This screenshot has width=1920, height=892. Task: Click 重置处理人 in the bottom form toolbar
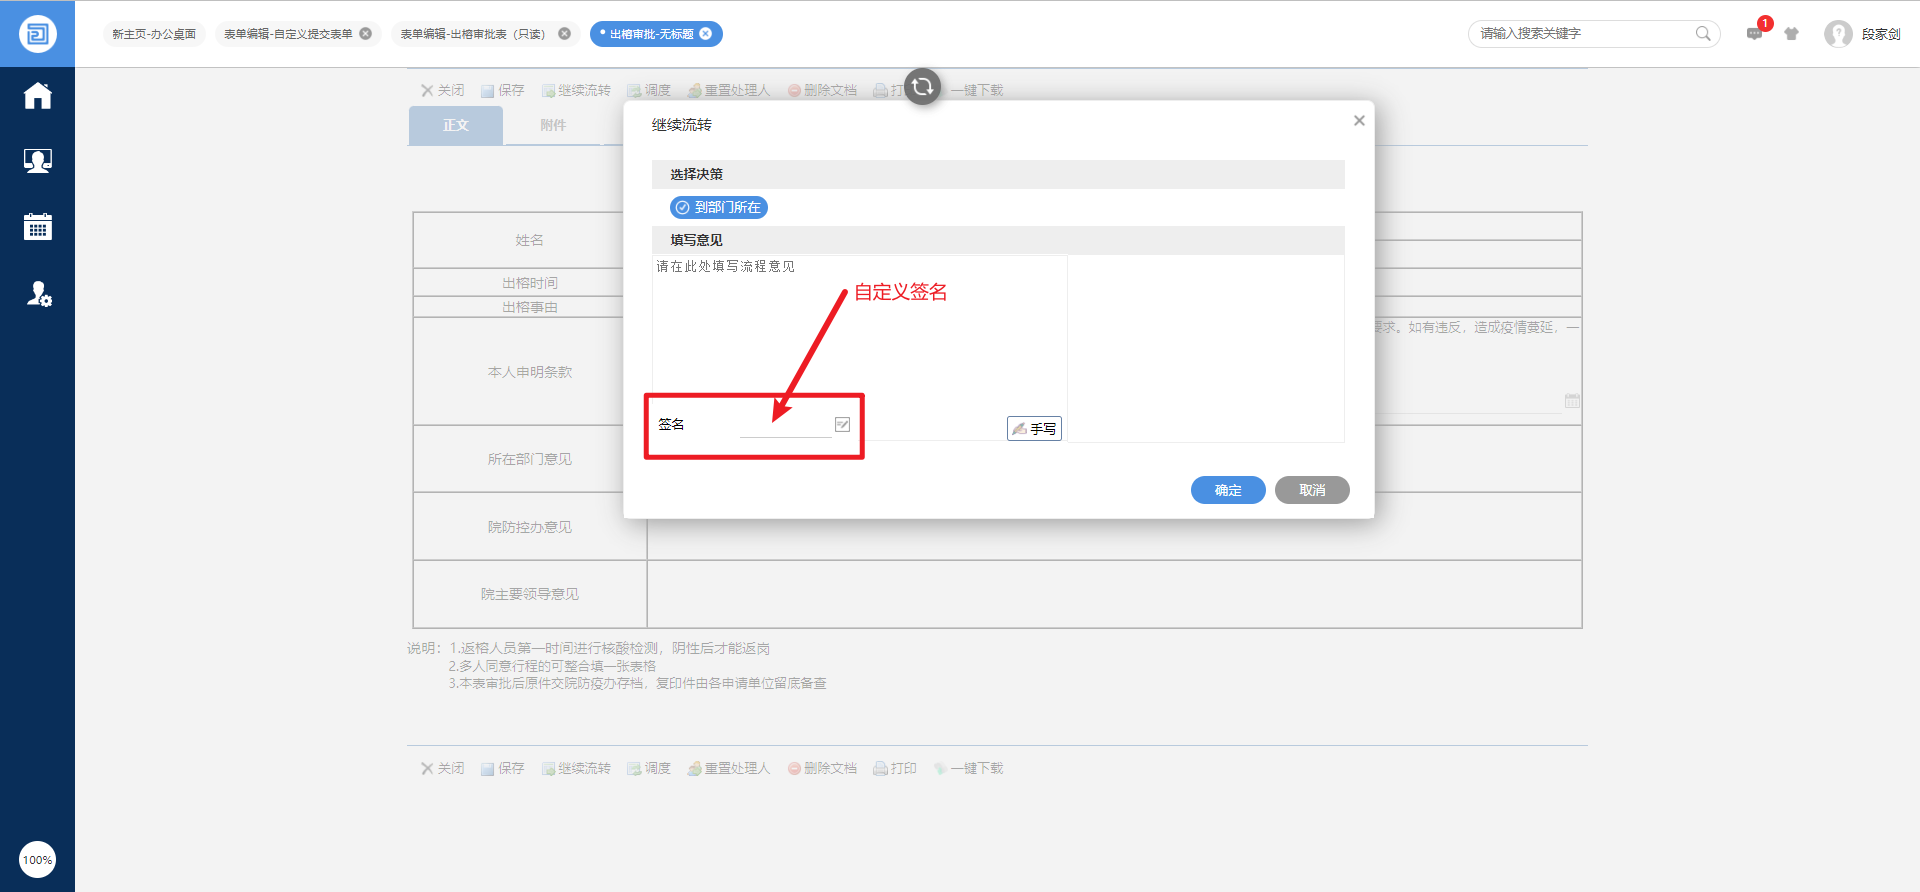pyautogui.click(x=729, y=768)
